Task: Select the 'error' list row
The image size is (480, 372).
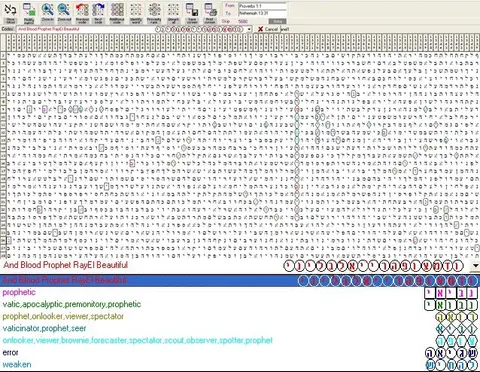Action: tap(240, 352)
